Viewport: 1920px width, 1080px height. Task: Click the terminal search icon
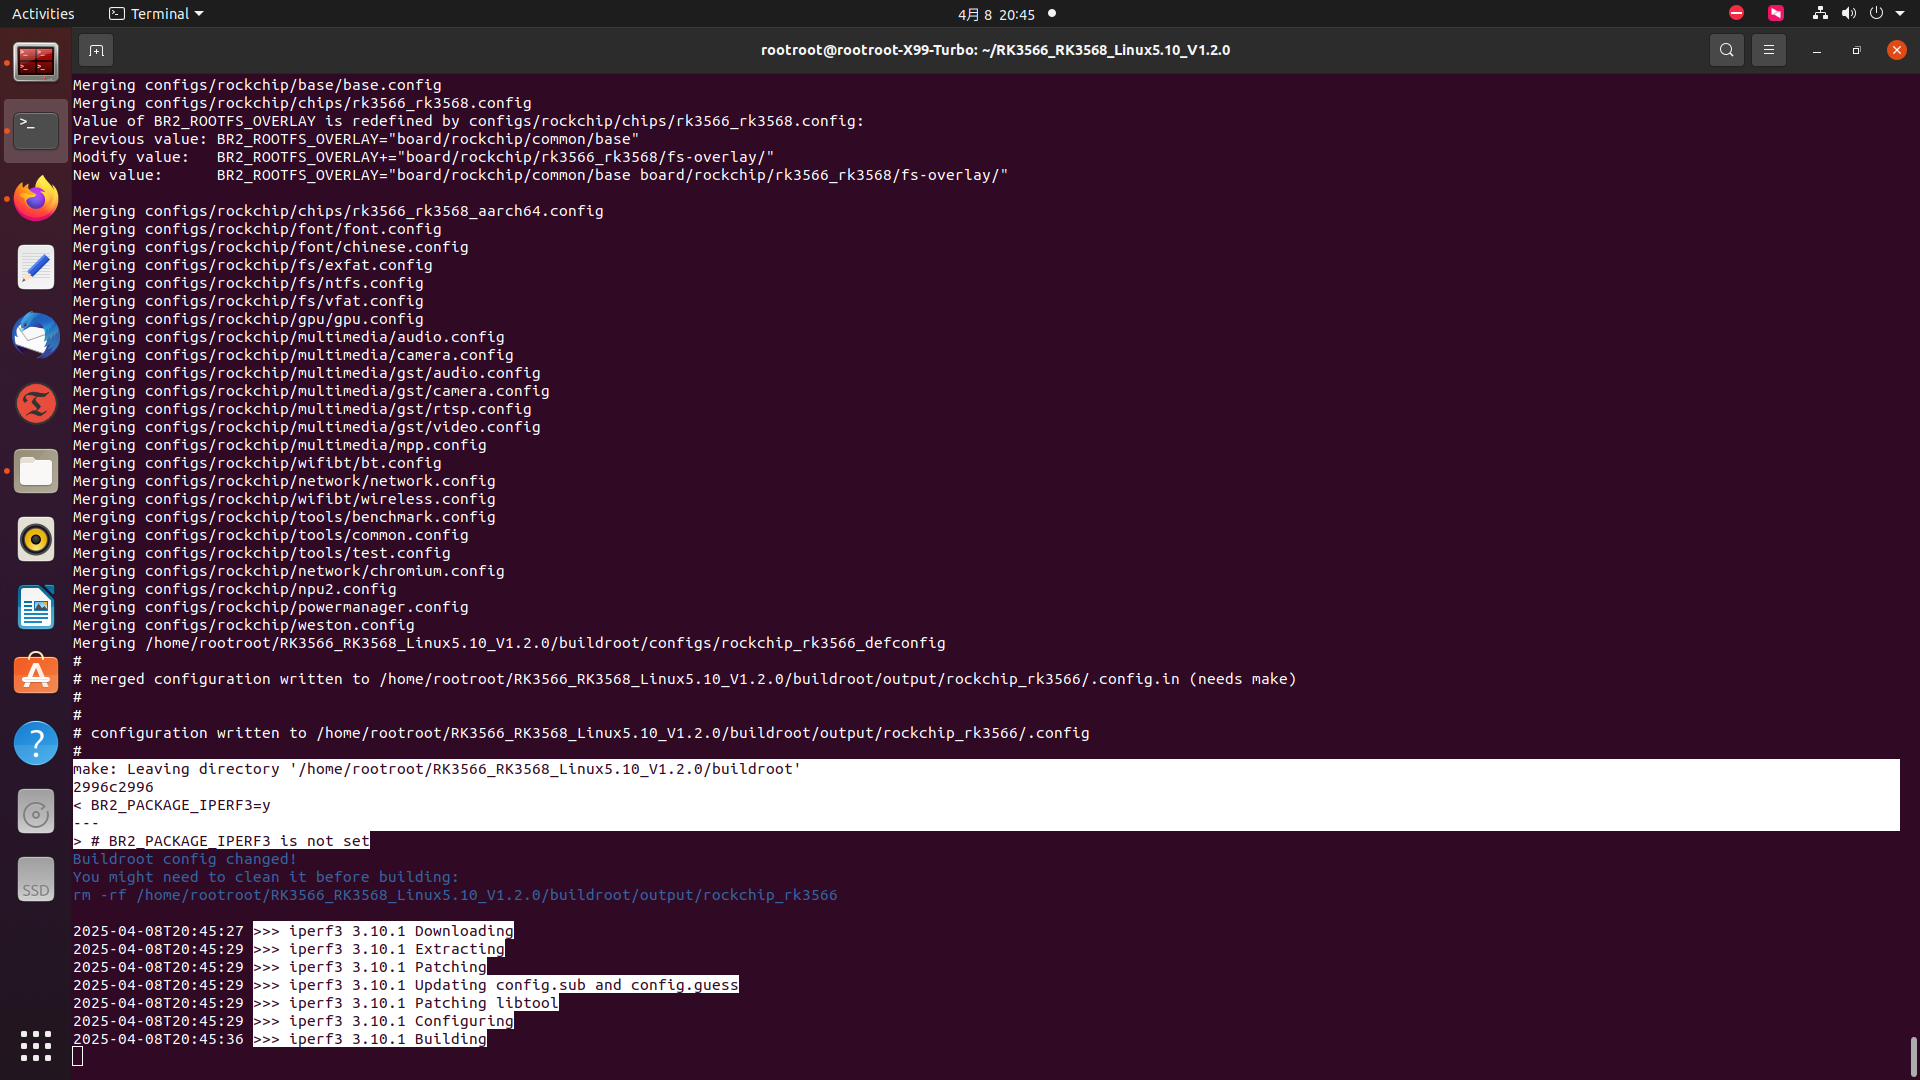(x=1726, y=50)
